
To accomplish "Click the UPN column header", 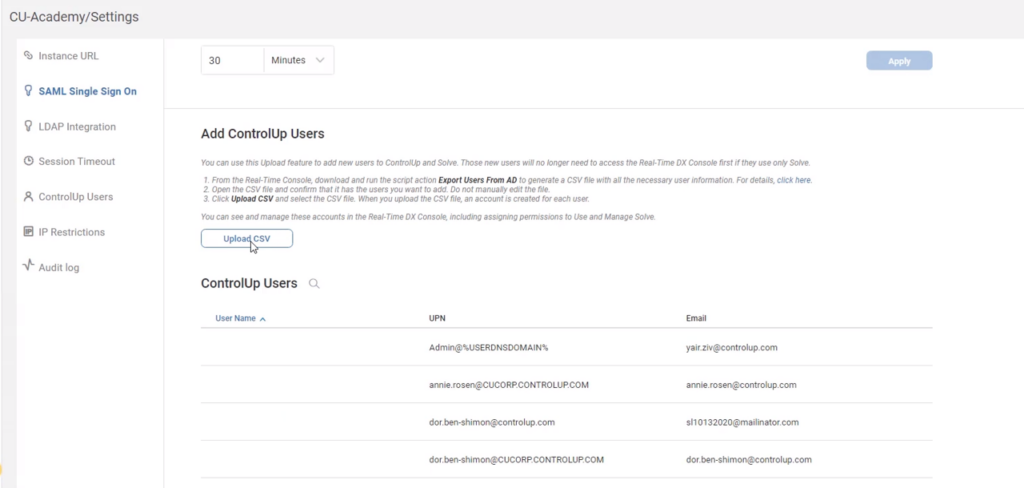I will point(437,319).
